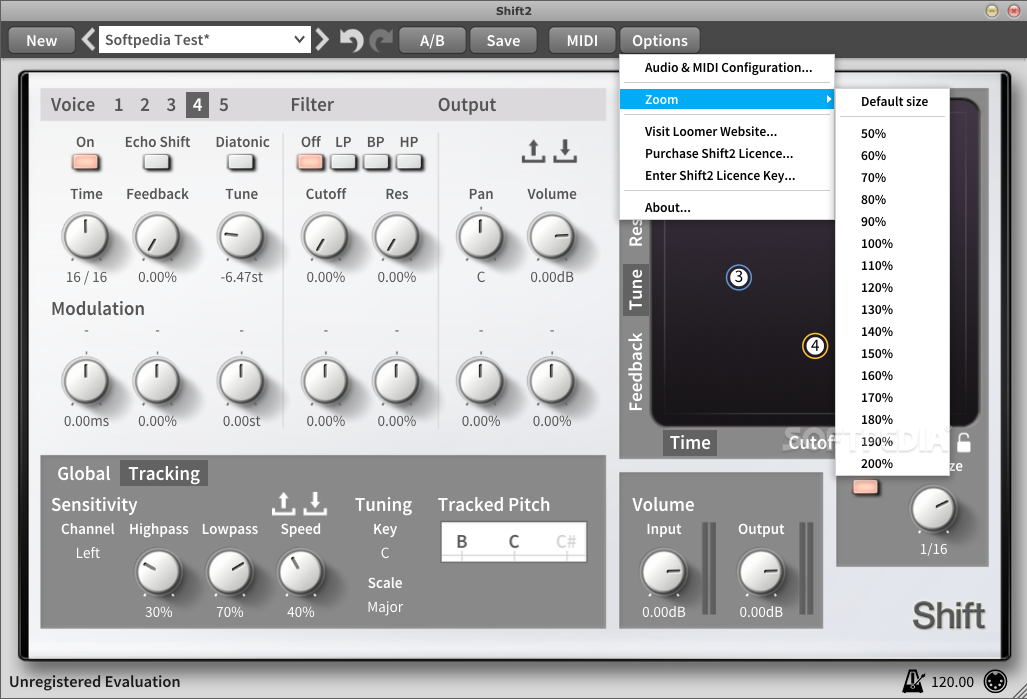Click the filter Res knob
Viewport: 1027px width, 699px height.
(x=396, y=236)
